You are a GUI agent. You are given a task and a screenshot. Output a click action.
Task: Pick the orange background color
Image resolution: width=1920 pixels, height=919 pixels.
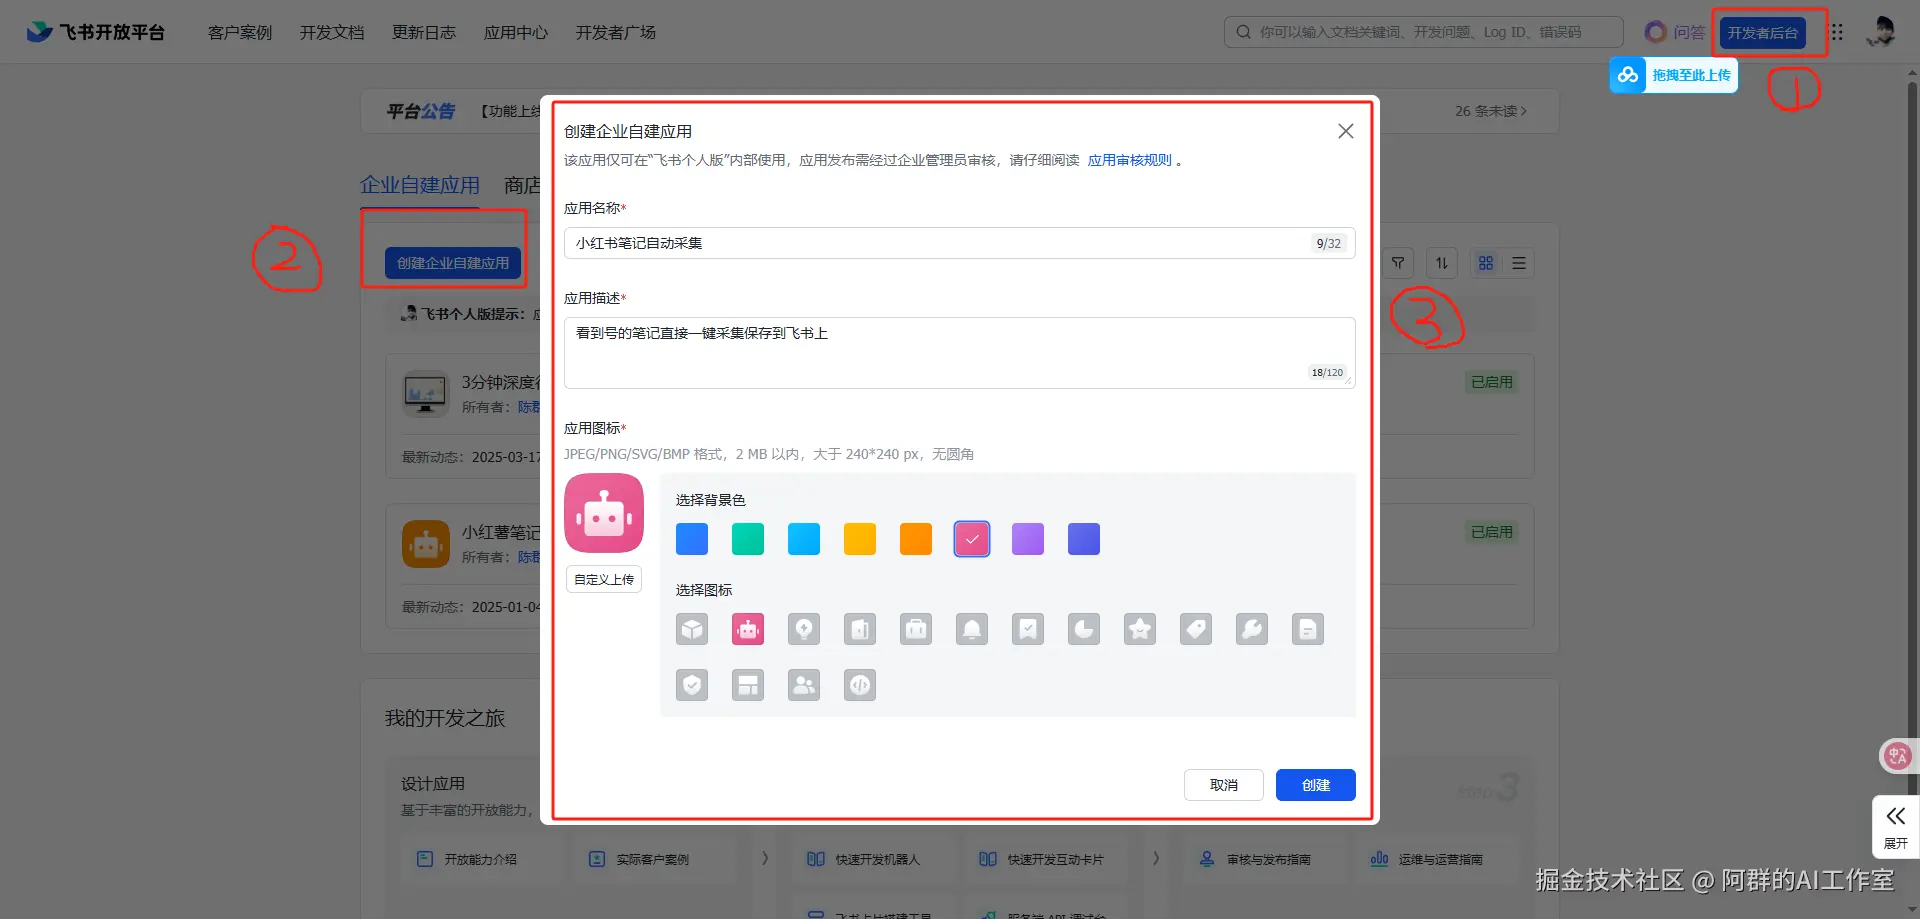coord(916,539)
